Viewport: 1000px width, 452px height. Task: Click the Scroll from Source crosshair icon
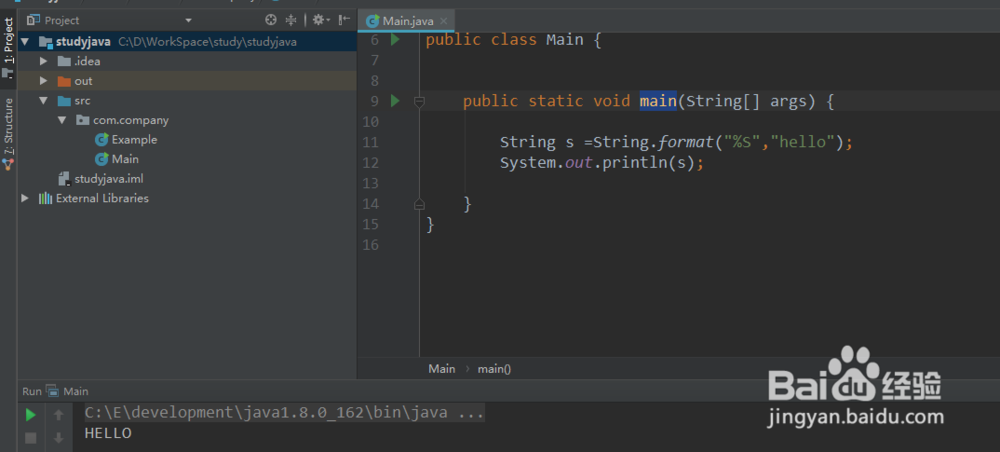click(271, 20)
